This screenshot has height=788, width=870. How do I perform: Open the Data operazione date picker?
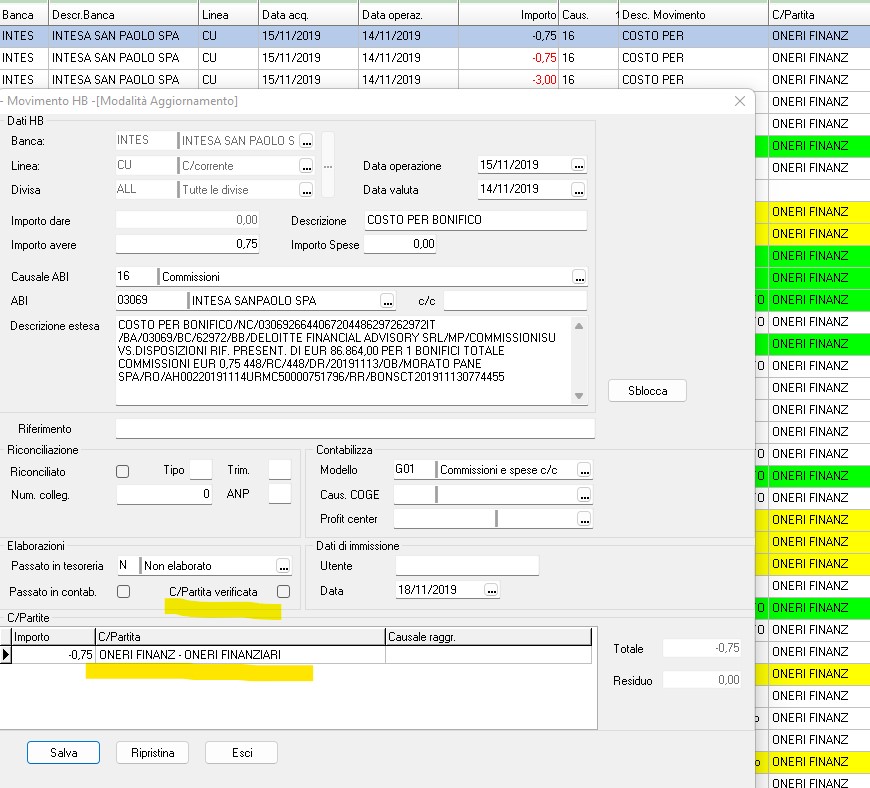click(578, 165)
